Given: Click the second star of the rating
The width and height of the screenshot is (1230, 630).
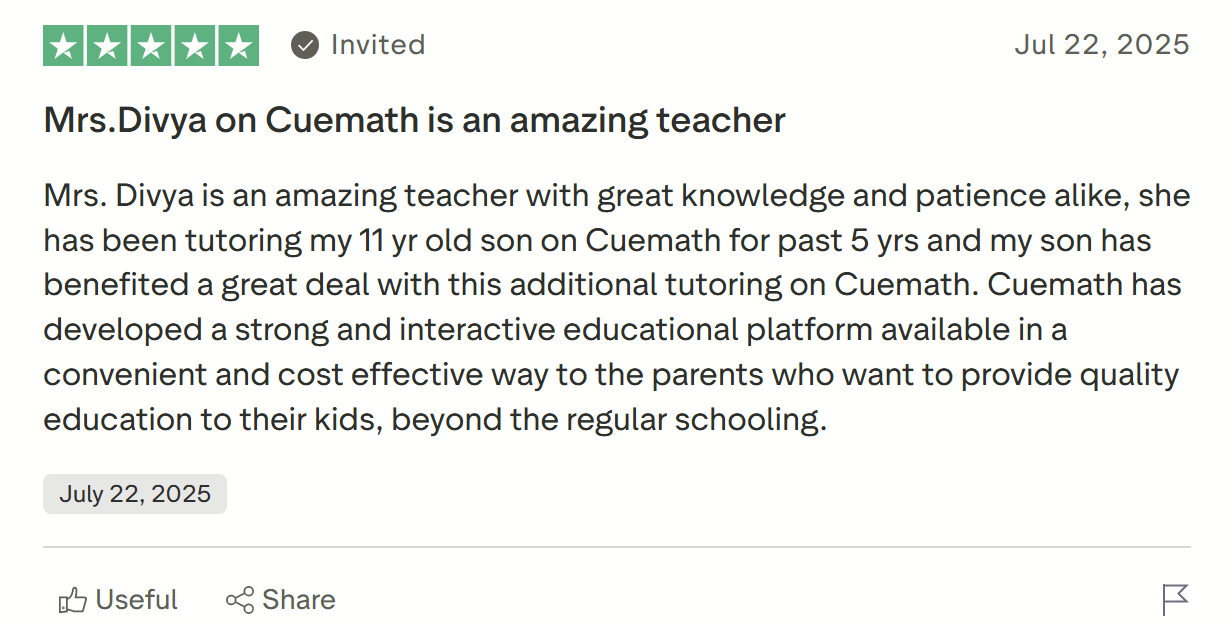Looking at the screenshot, I should coord(105,44).
